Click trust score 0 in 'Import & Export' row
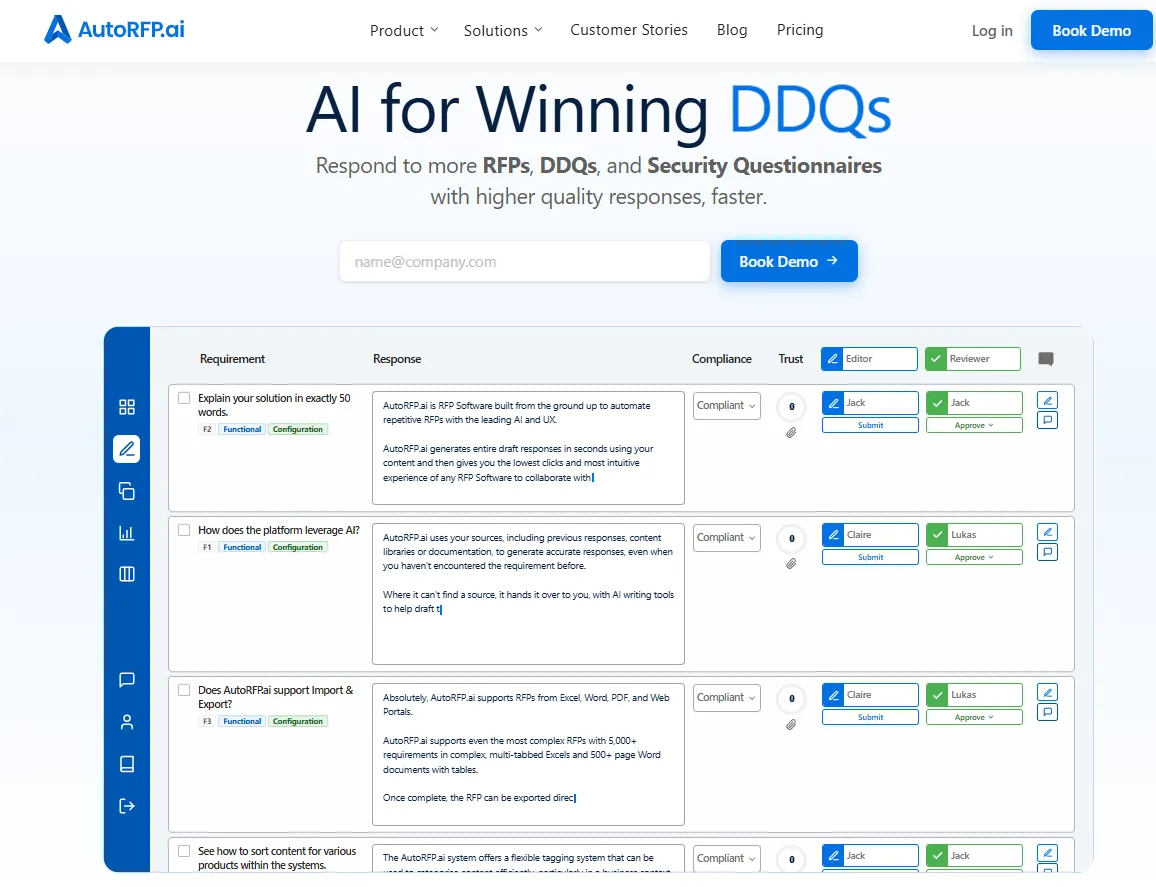Image resolution: width=1156 pixels, height=887 pixels. pos(792,698)
